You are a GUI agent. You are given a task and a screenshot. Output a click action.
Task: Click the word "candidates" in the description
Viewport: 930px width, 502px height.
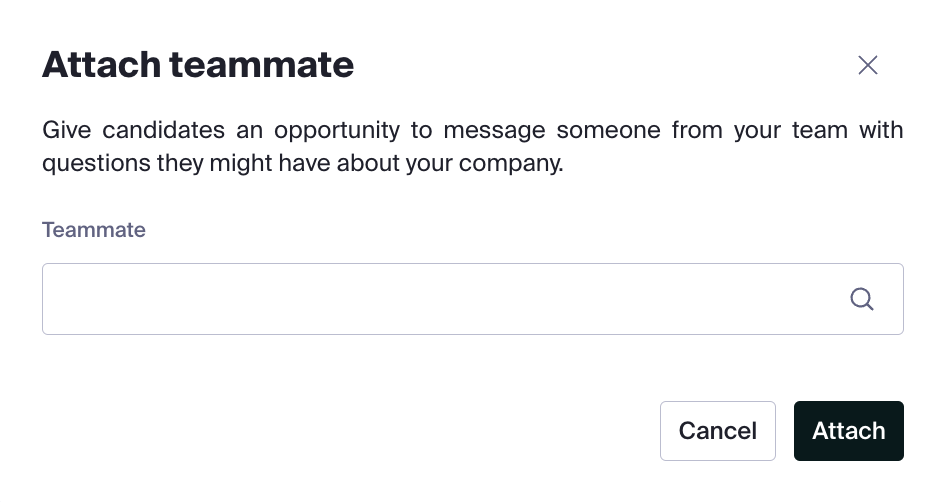coord(164,130)
